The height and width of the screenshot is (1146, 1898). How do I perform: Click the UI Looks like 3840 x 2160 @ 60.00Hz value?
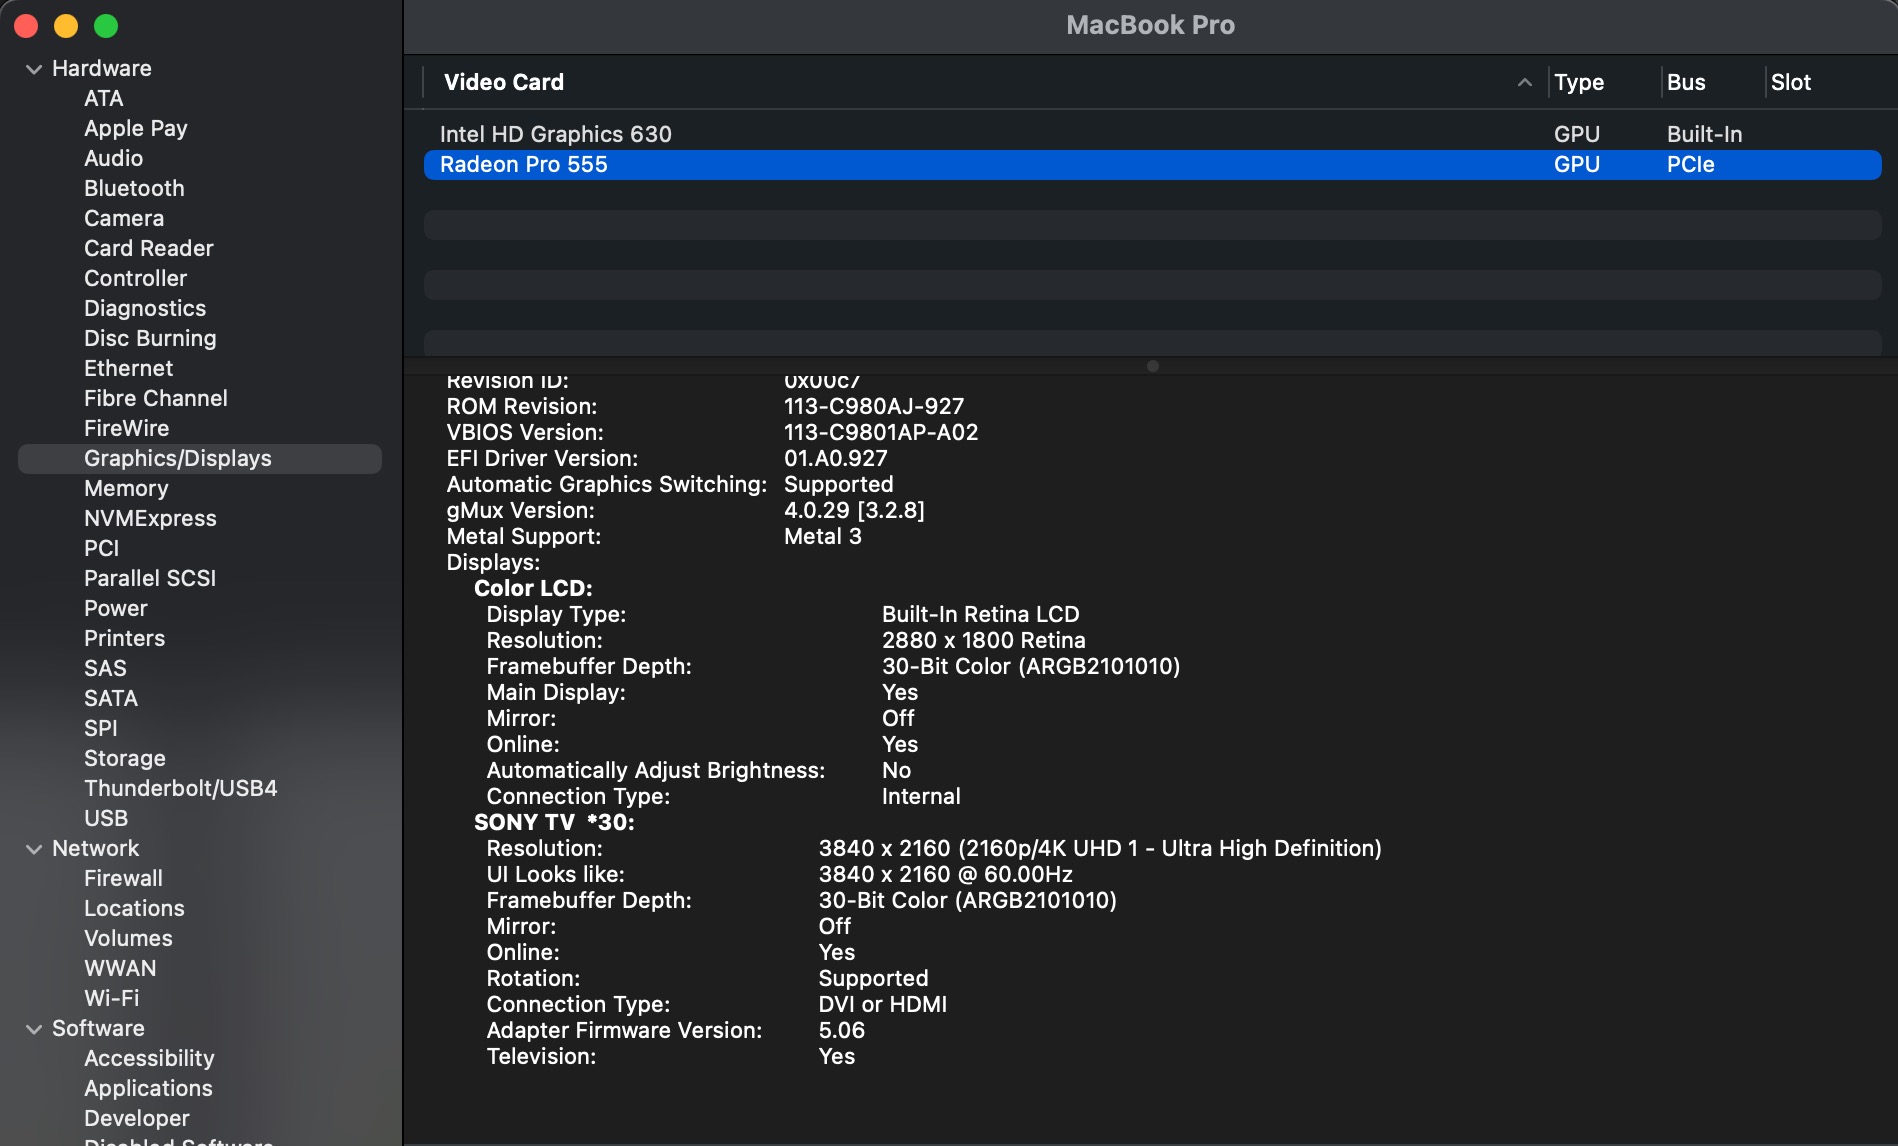tap(946, 874)
